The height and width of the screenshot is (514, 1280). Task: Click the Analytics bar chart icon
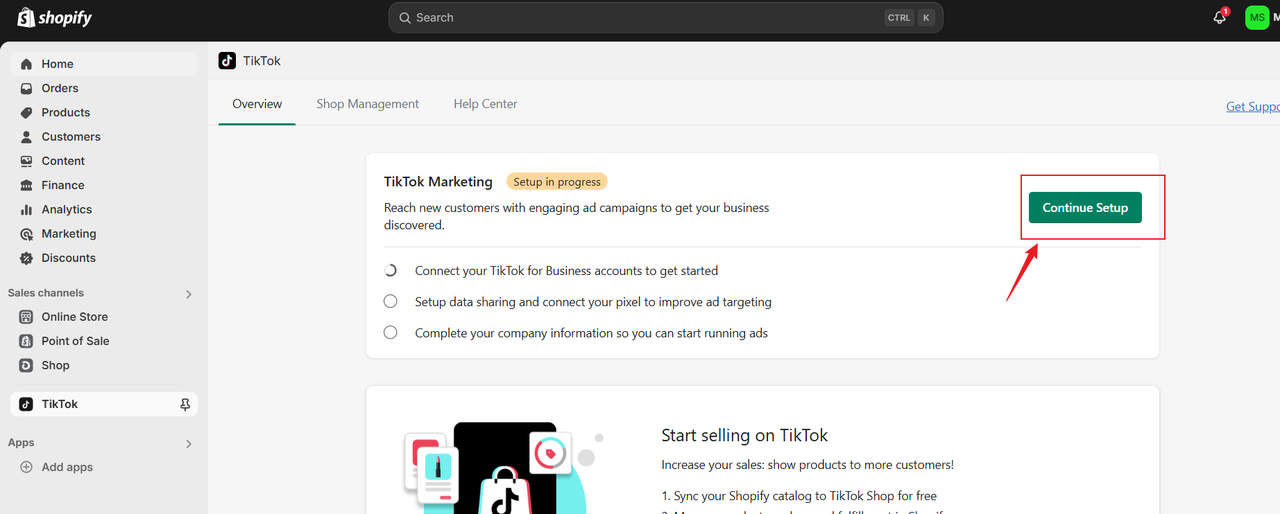(27, 209)
